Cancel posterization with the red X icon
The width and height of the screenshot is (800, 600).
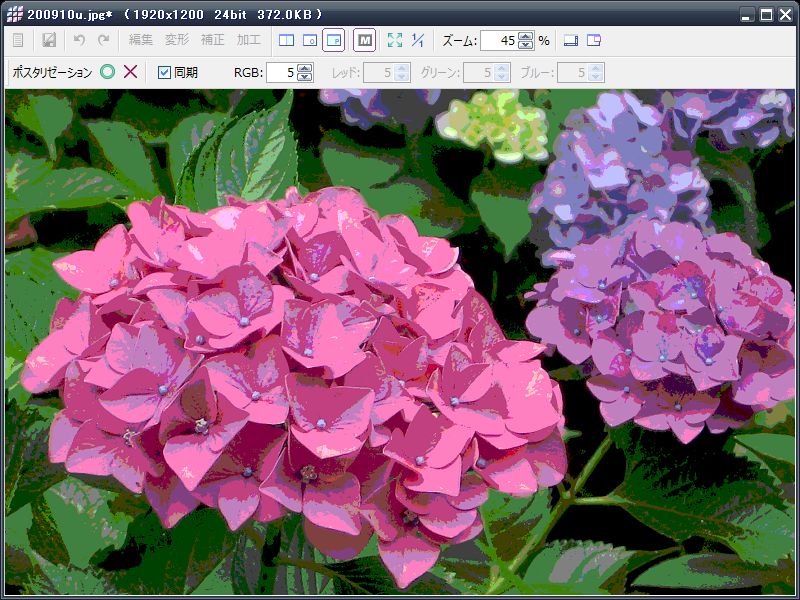pos(130,72)
